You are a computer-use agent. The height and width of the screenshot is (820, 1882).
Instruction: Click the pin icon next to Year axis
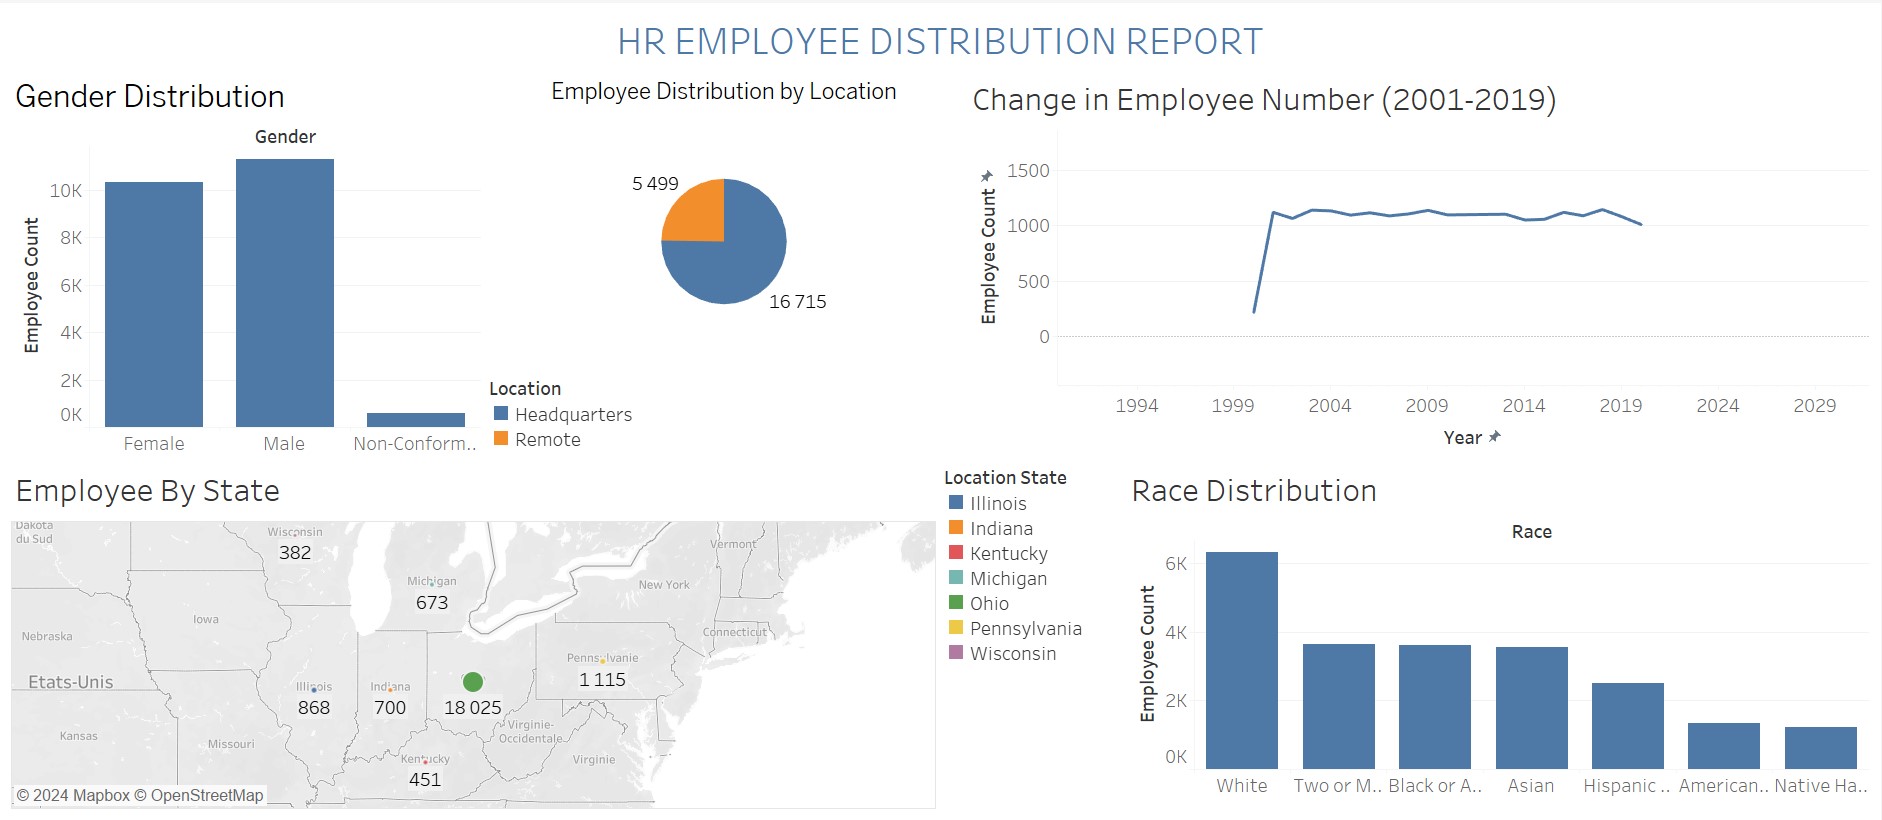(1495, 437)
